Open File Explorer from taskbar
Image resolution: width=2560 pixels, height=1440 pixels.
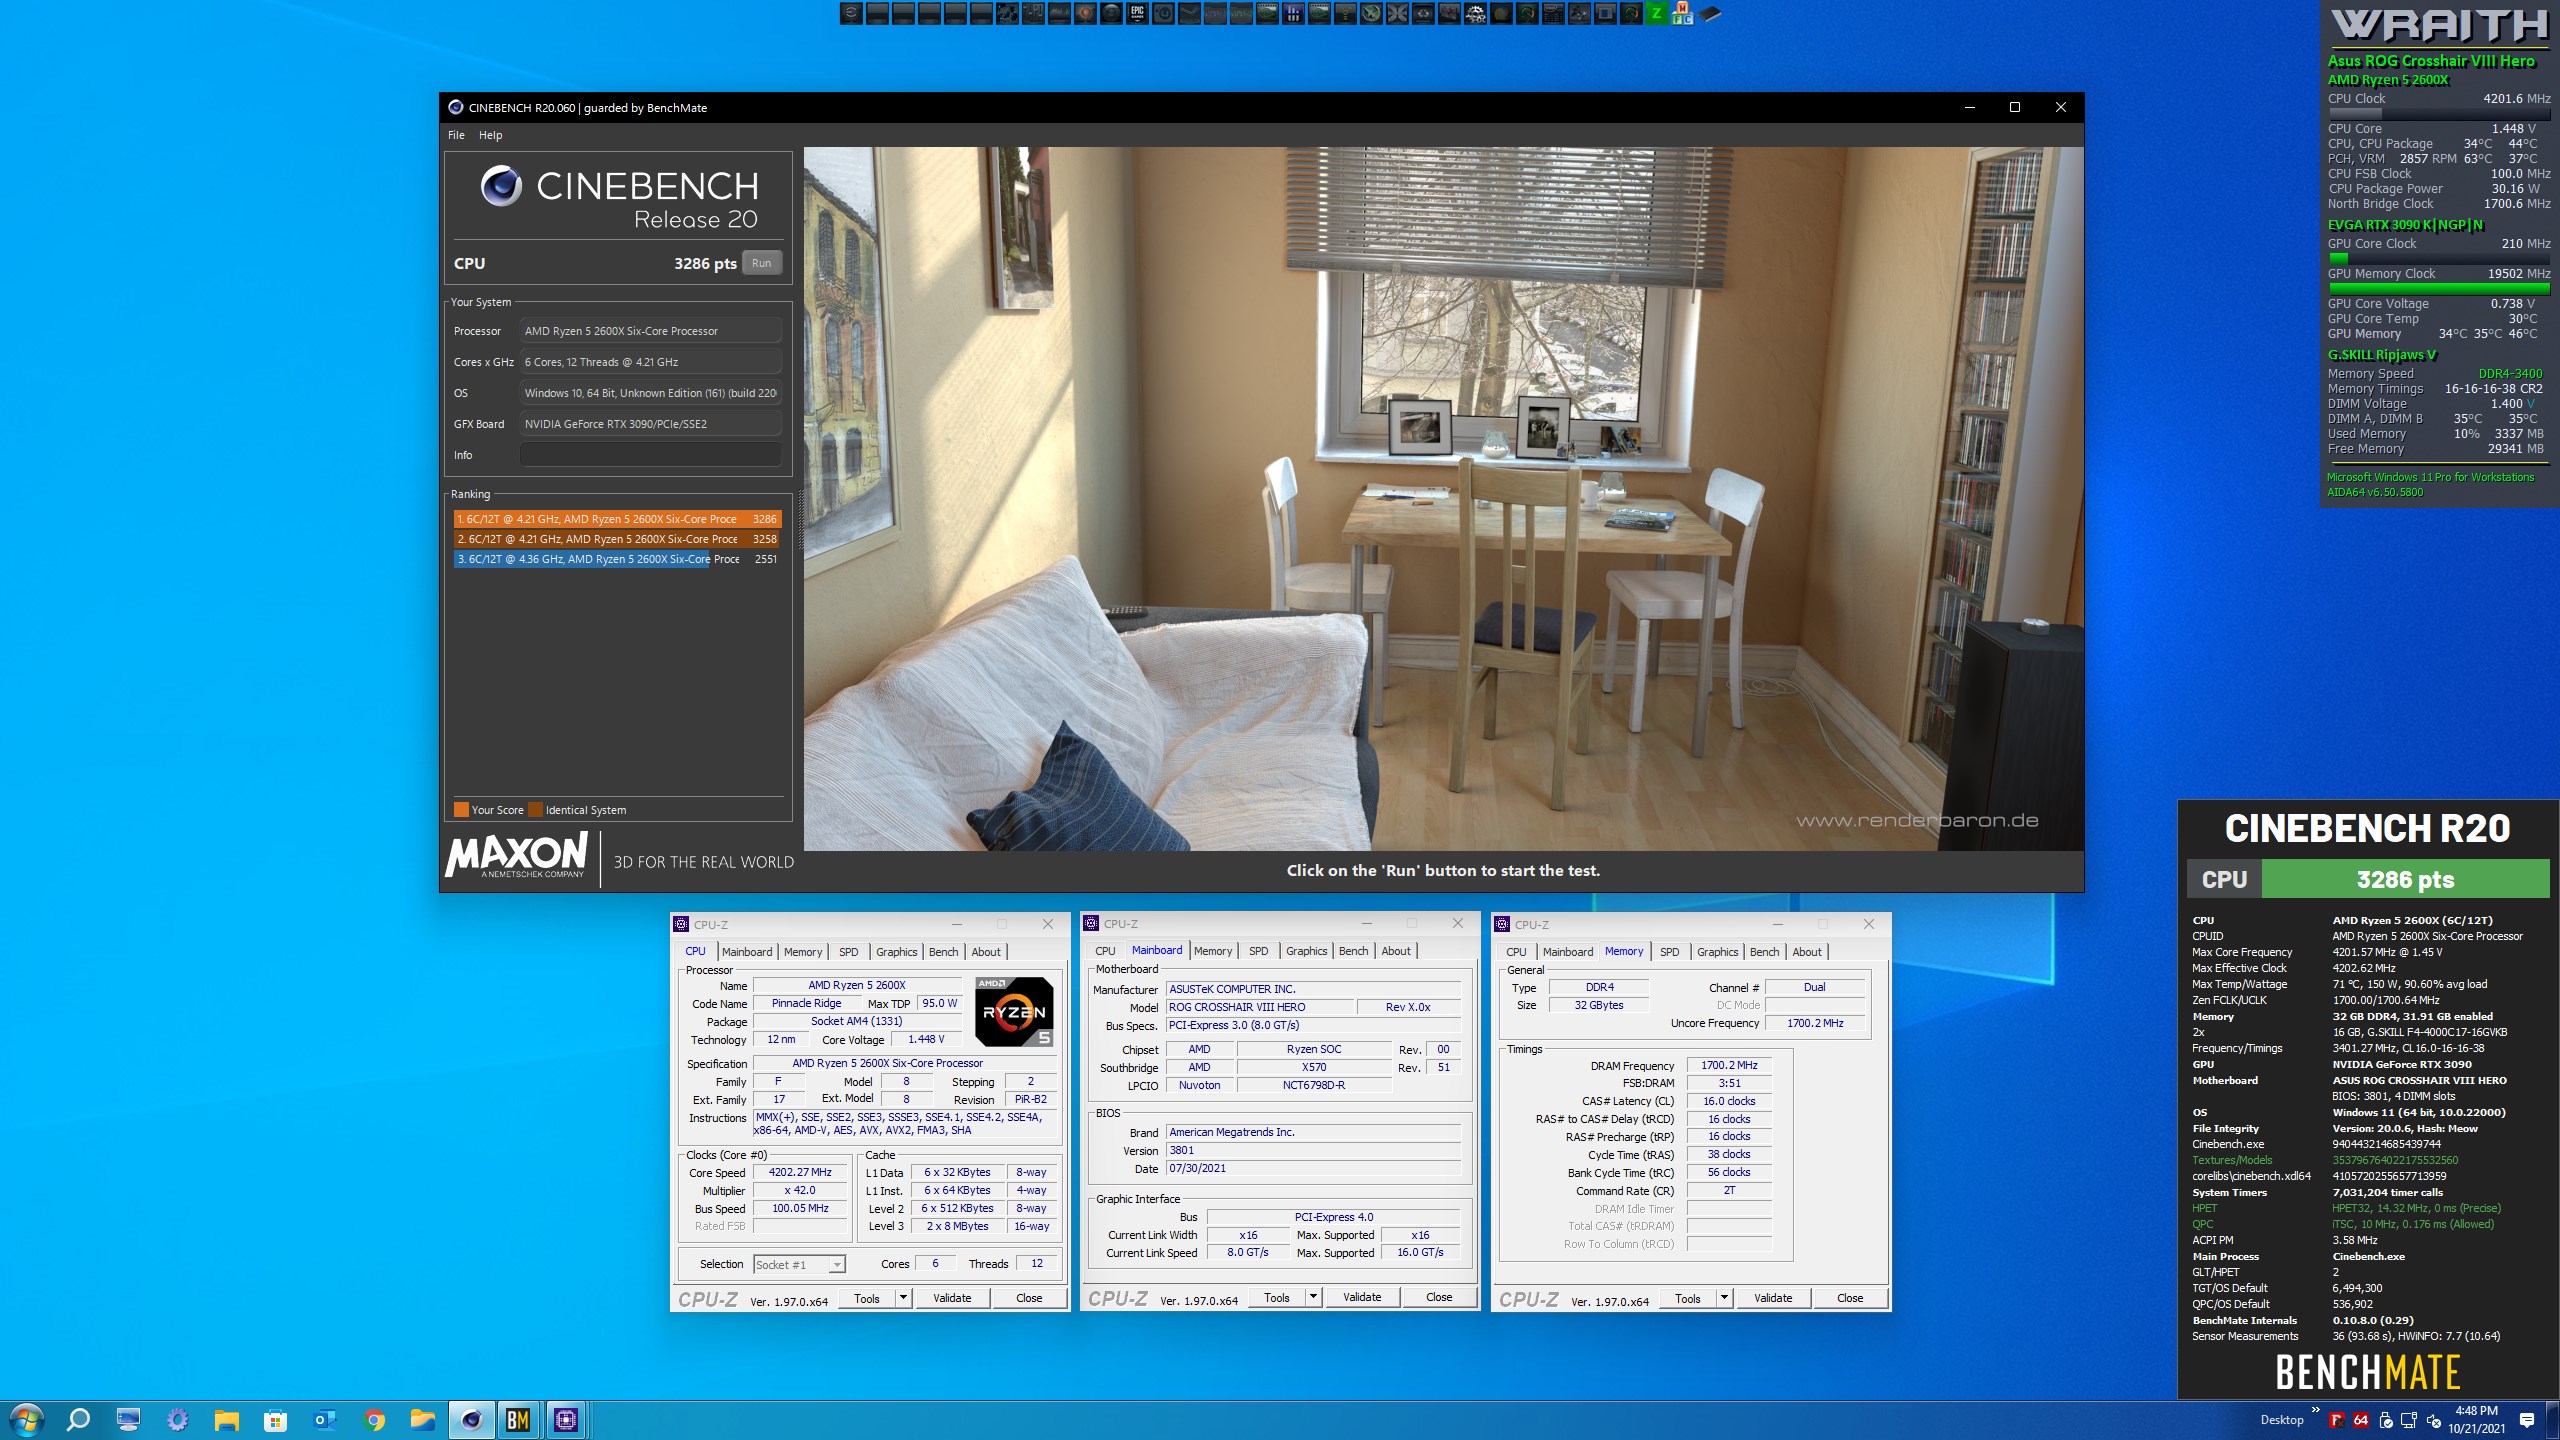[226, 1420]
